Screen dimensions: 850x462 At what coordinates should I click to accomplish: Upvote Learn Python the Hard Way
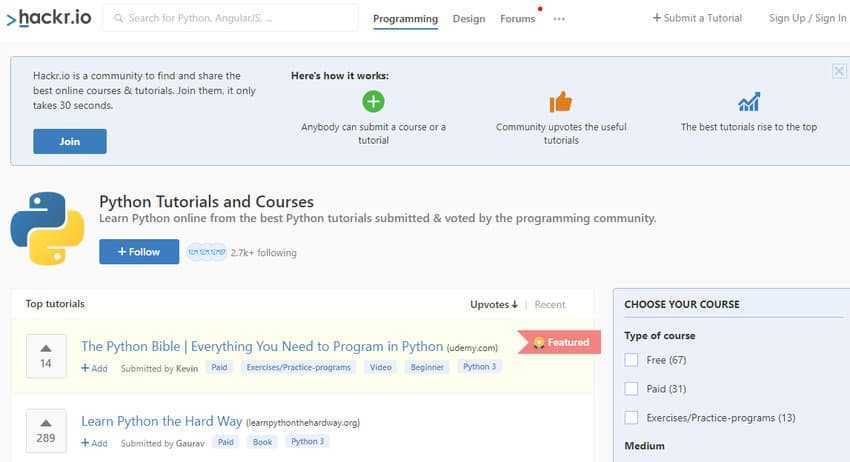click(x=46, y=431)
